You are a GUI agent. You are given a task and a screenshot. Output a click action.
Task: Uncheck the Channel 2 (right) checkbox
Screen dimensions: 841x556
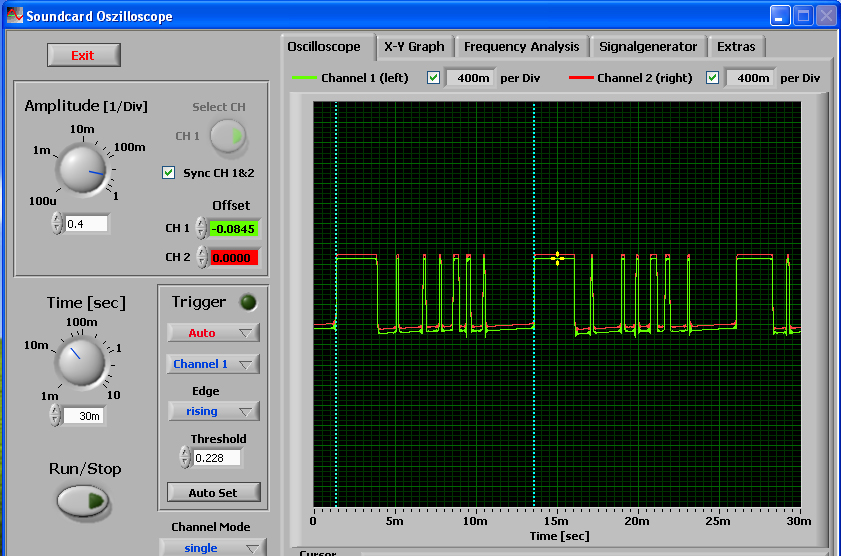point(712,78)
